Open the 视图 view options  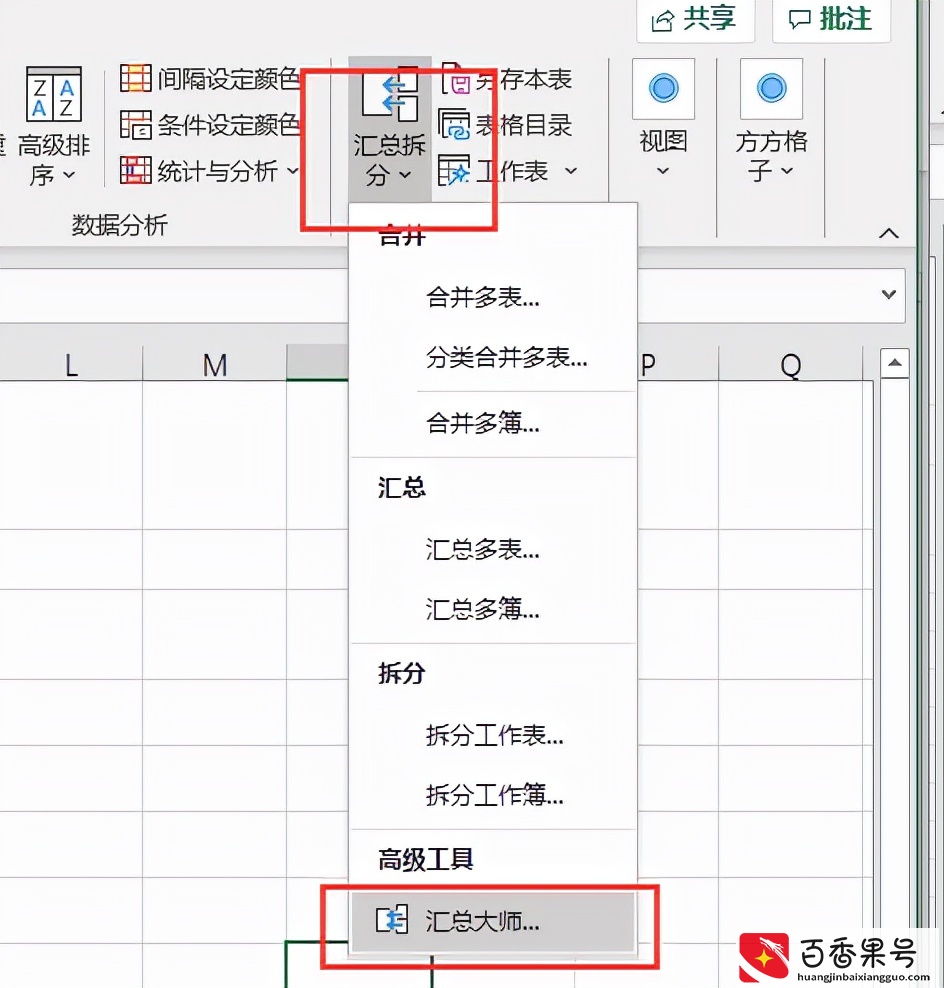pyautogui.click(x=663, y=120)
